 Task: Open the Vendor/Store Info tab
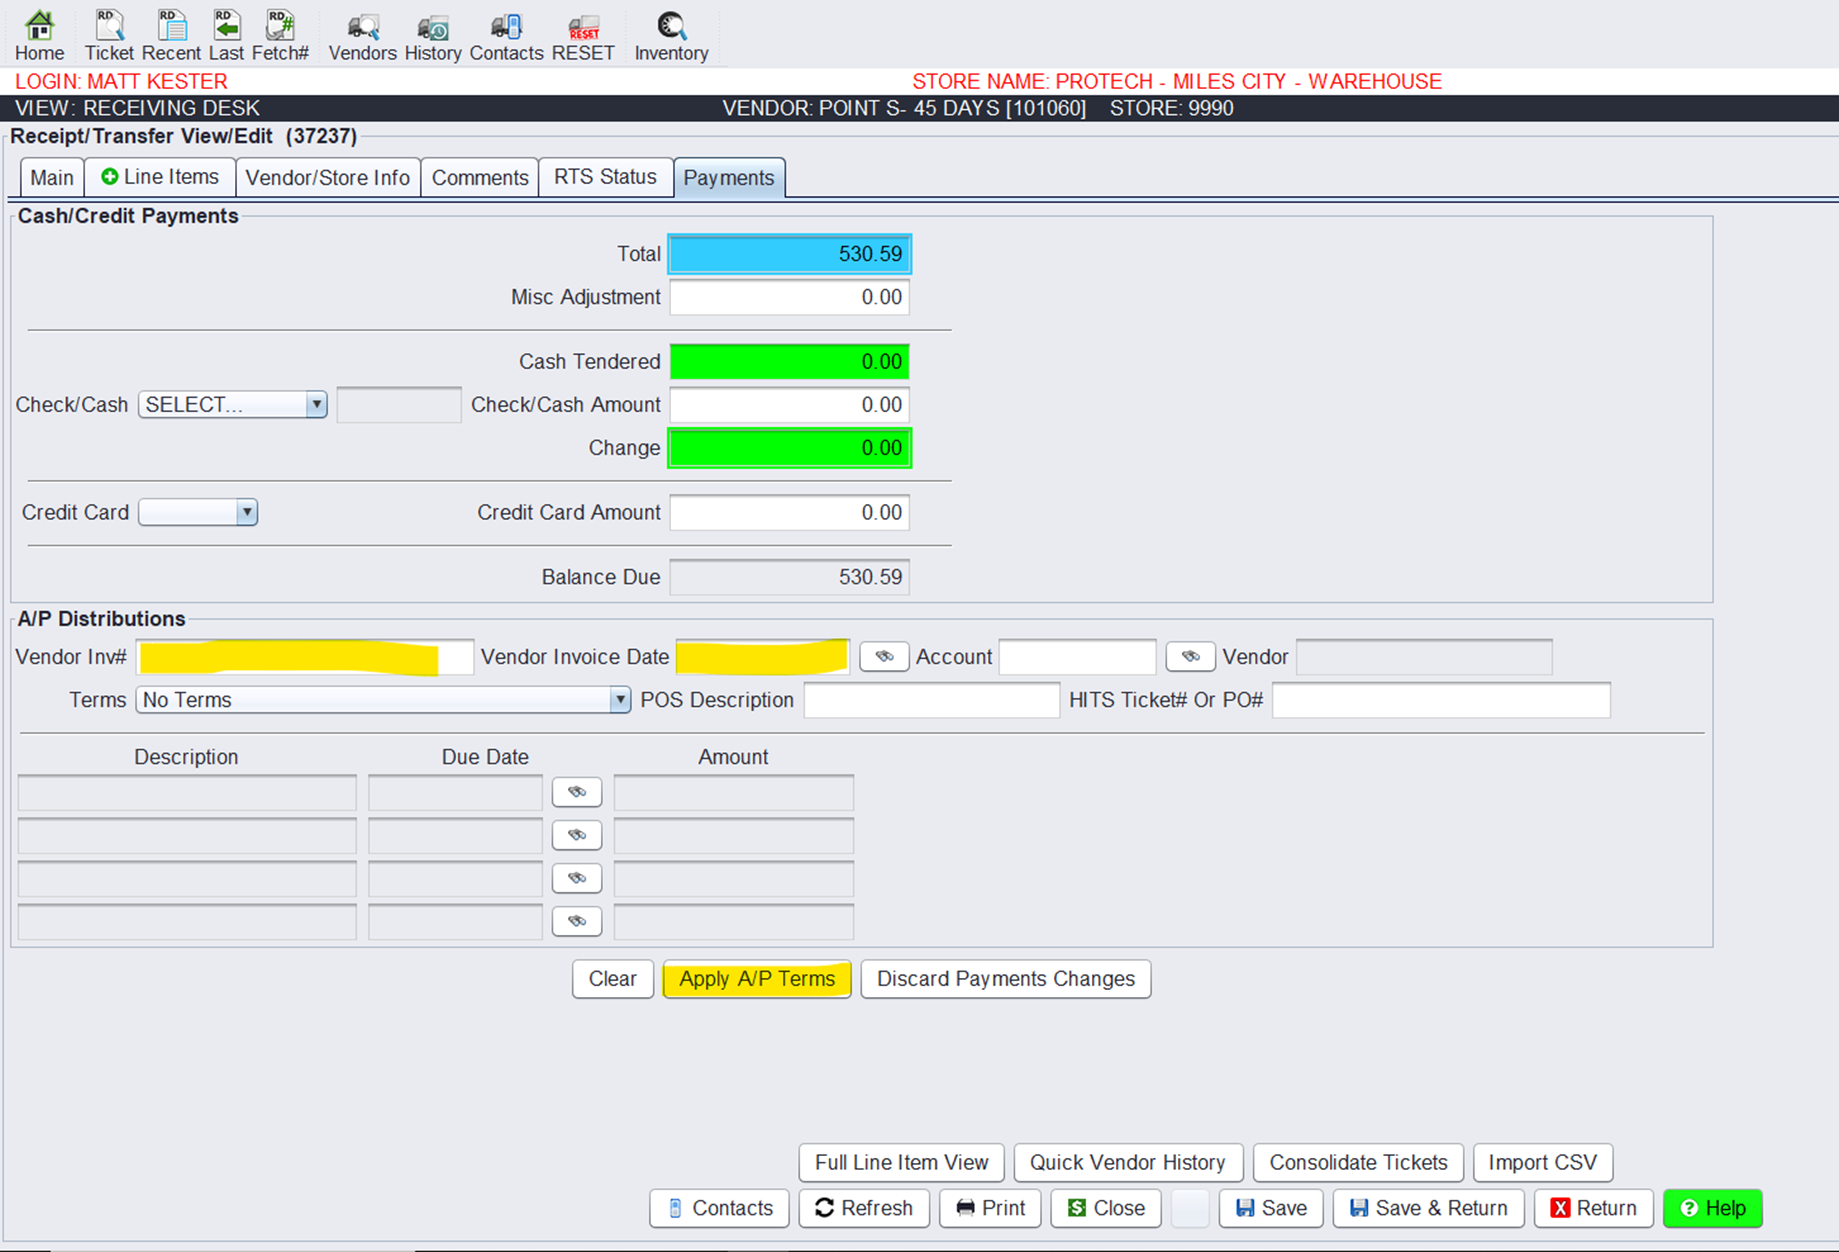(x=327, y=178)
